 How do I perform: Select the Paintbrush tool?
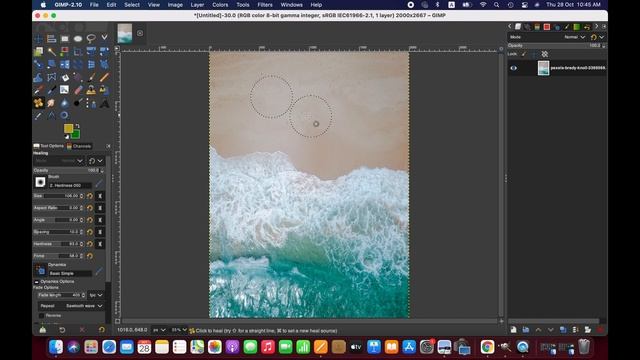click(91, 78)
